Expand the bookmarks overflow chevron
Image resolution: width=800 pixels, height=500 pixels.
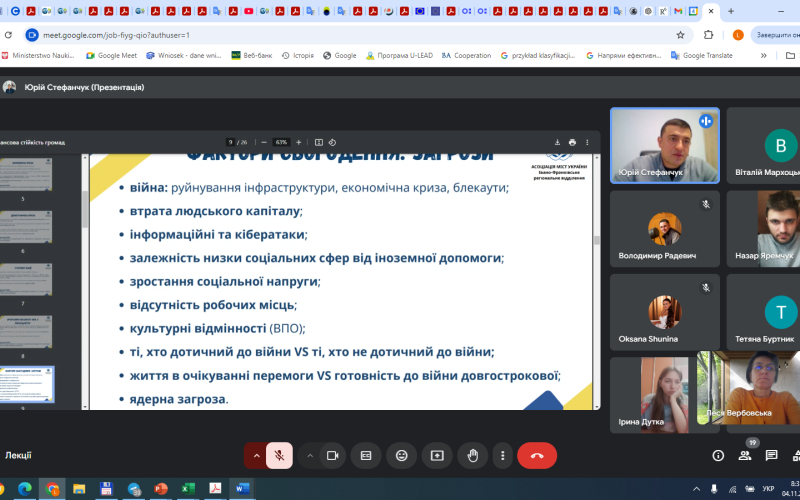click(764, 56)
